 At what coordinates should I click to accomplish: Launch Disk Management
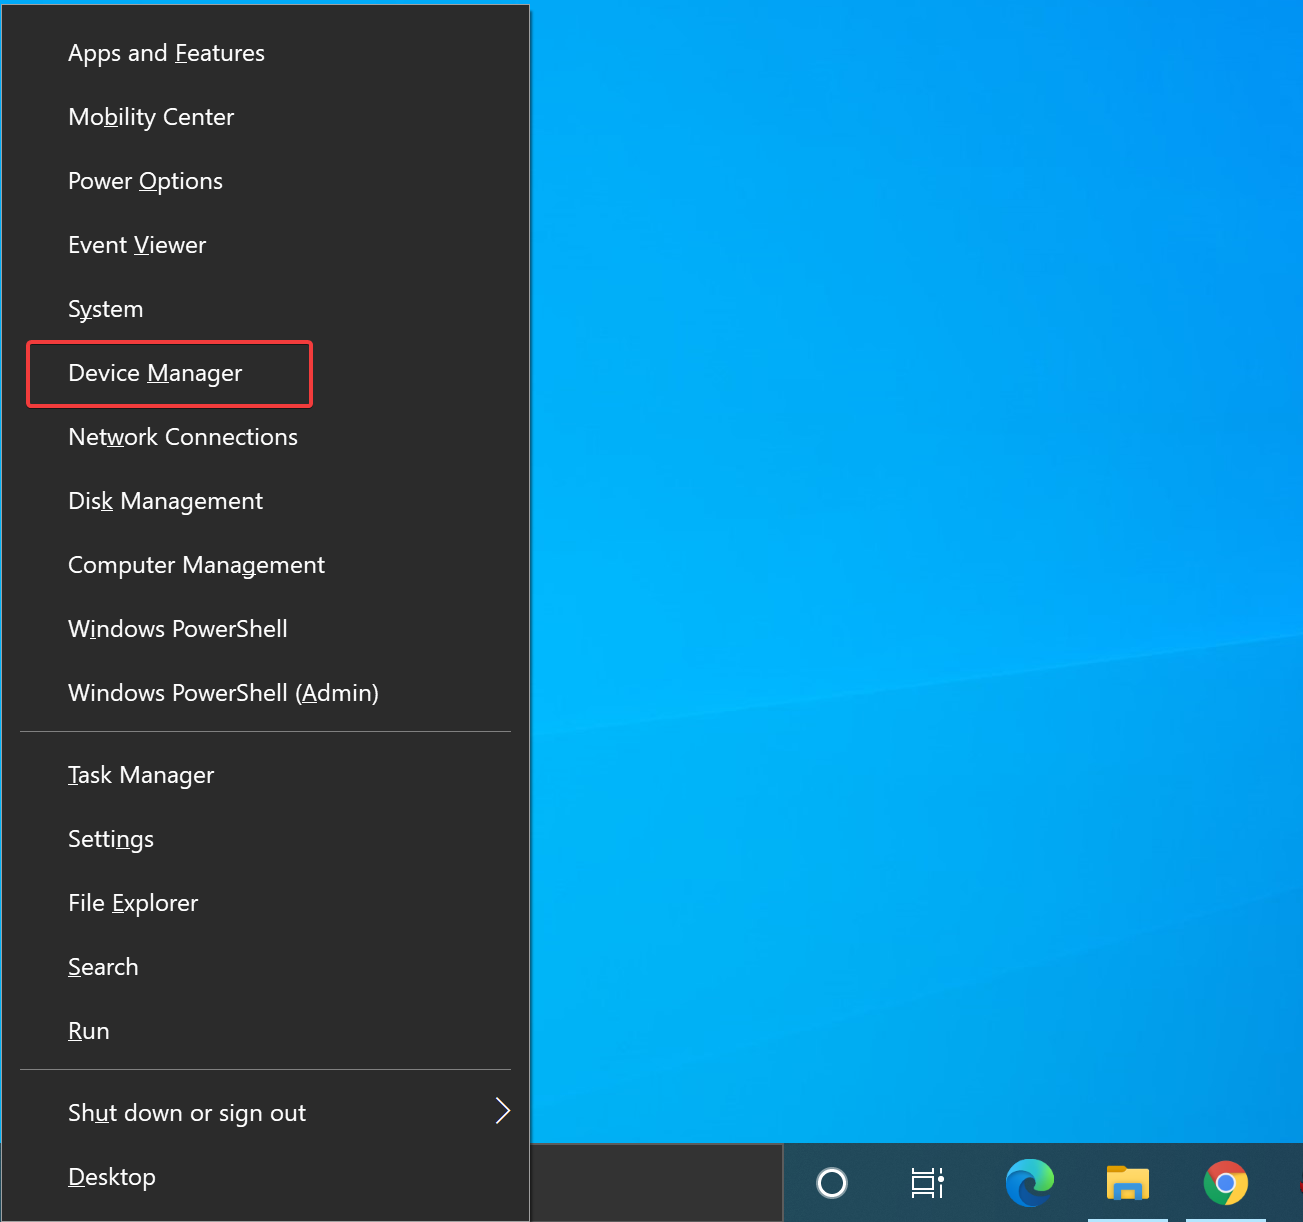point(265,501)
